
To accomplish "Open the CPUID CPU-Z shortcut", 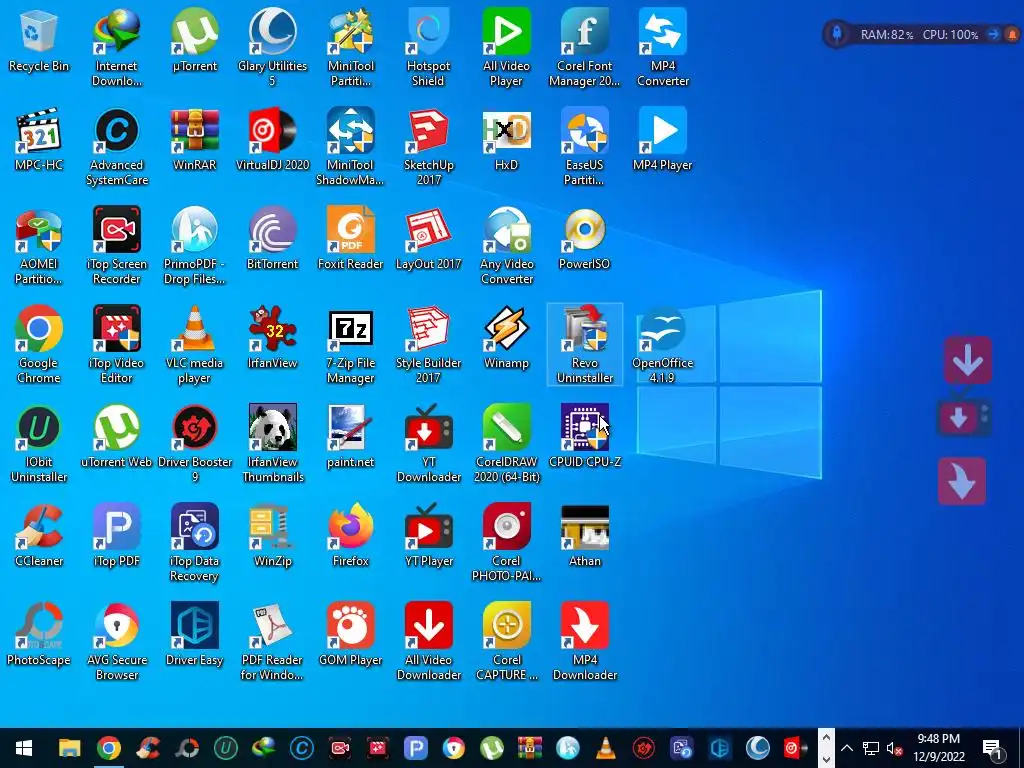I will pos(584,436).
